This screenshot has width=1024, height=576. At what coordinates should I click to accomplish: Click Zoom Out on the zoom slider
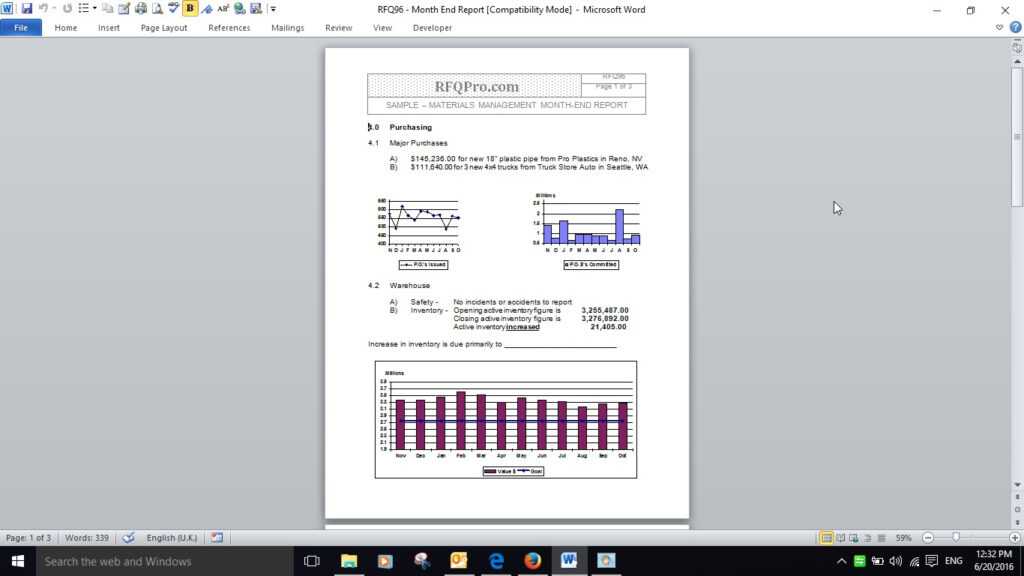pos(928,537)
